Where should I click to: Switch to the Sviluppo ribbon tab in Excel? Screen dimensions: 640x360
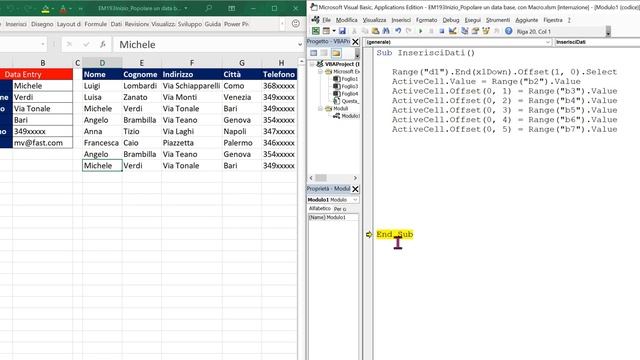(x=190, y=24)
